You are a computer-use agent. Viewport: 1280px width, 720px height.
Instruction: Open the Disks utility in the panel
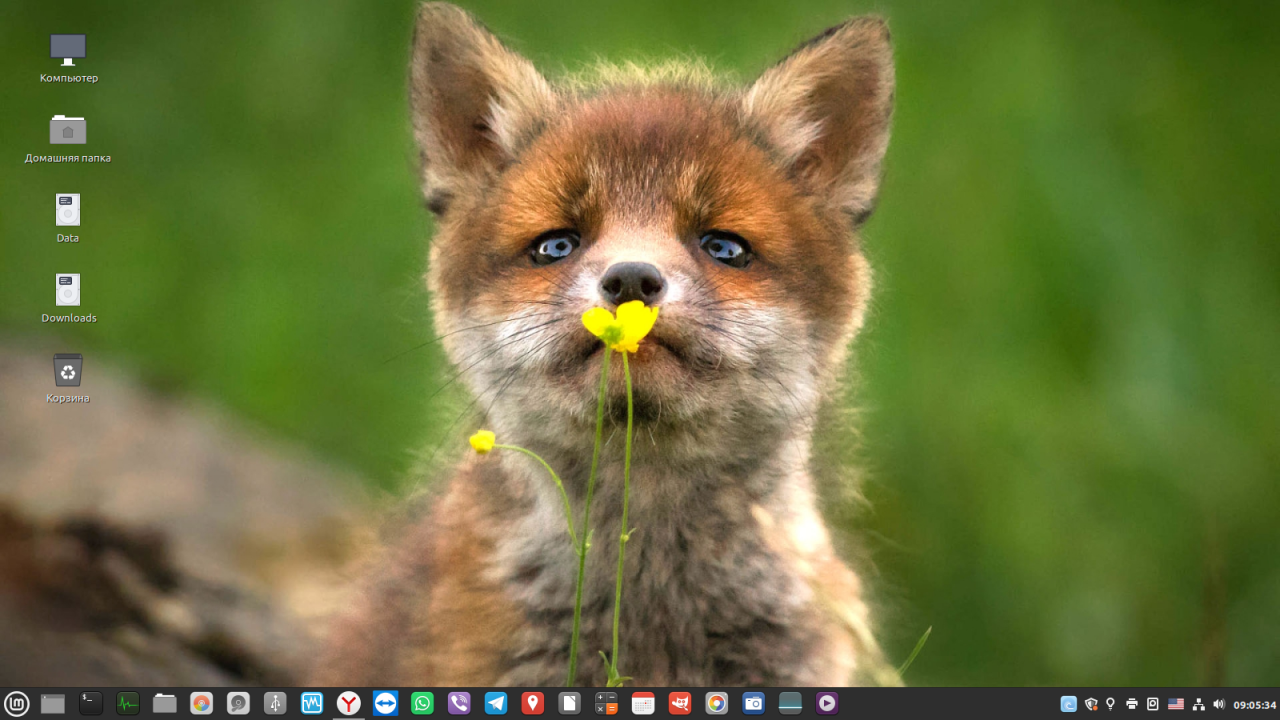tap(238, 704)
